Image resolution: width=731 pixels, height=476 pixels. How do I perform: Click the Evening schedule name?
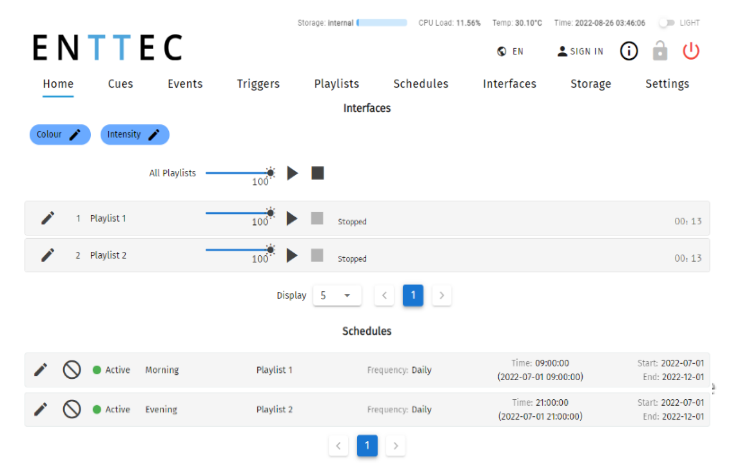coord(161,409)
